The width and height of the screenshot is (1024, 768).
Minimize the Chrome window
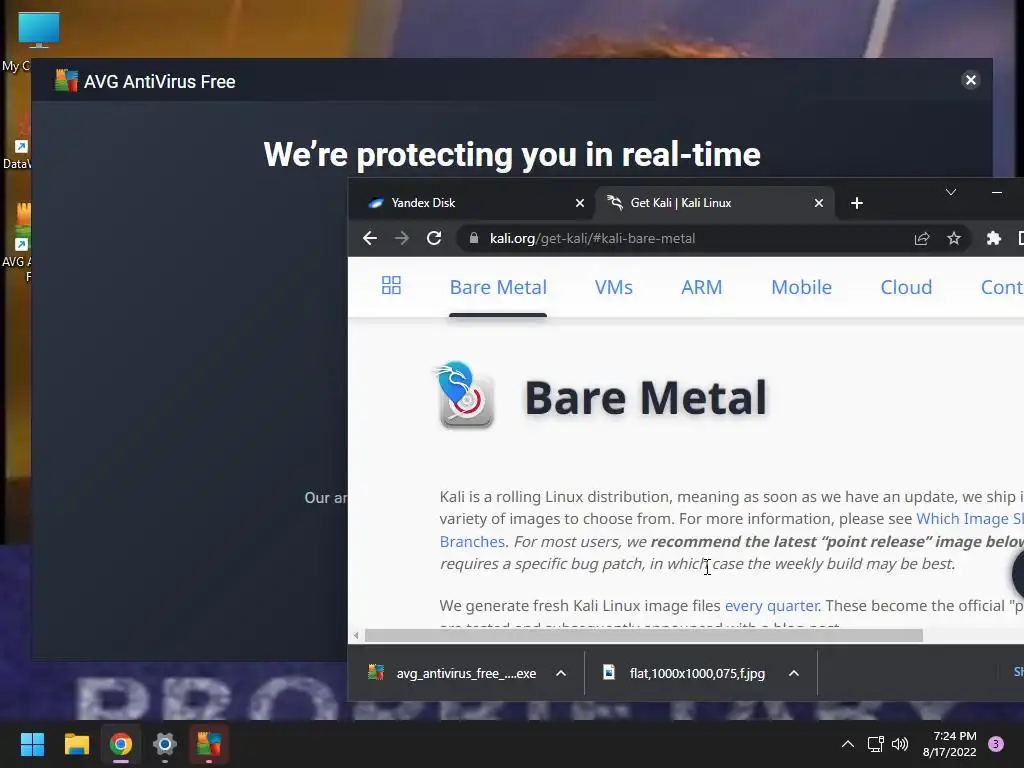click(997, 192)
